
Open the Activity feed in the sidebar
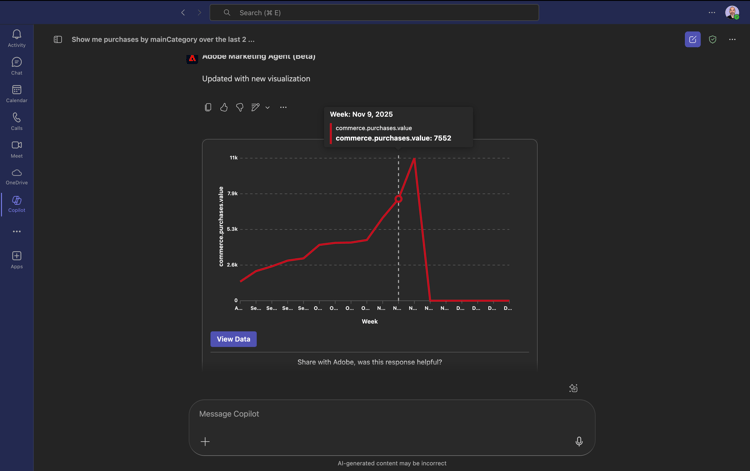pos(17,38)
